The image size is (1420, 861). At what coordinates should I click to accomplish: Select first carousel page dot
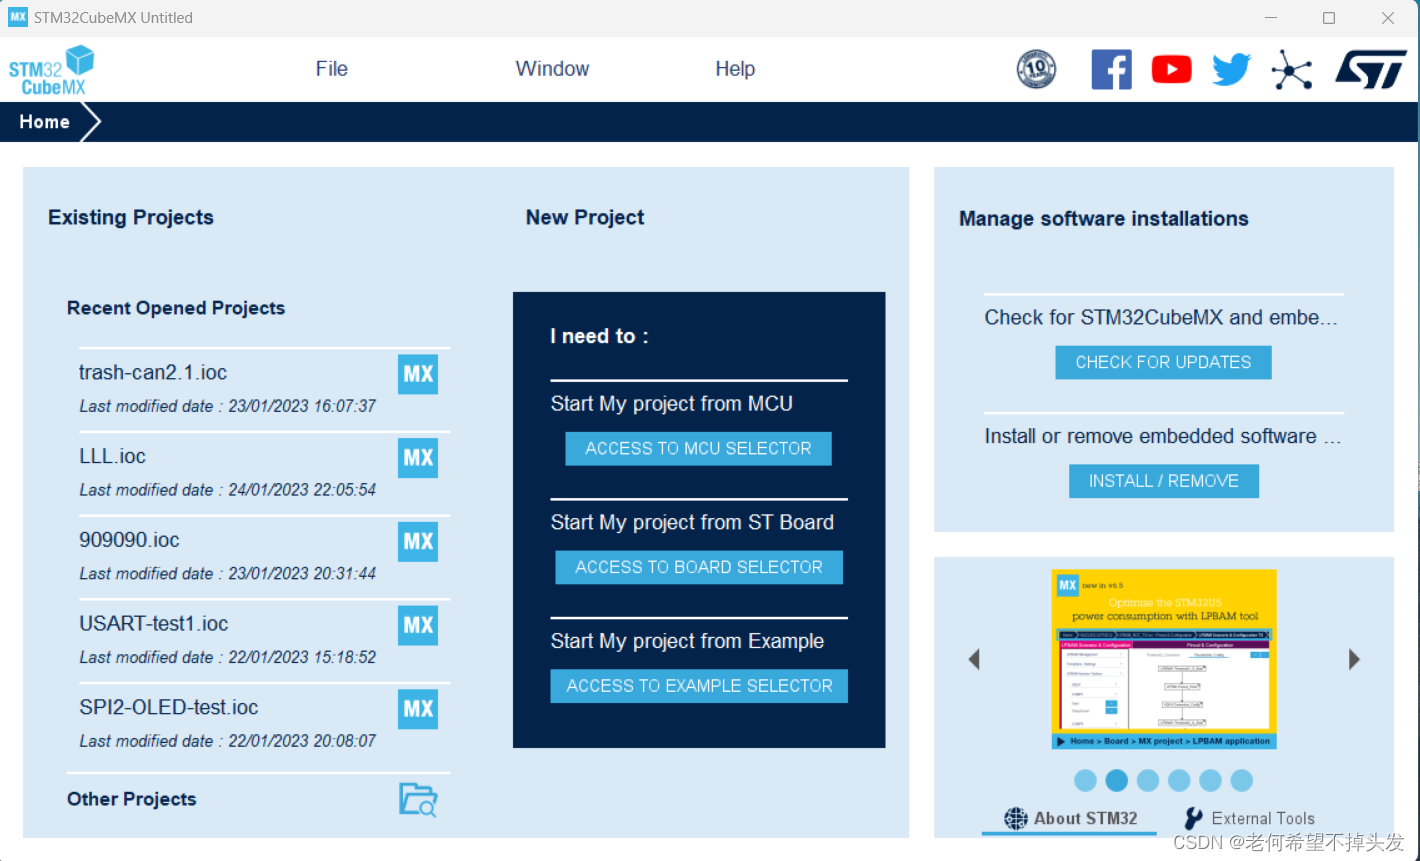pos(1085,780)
